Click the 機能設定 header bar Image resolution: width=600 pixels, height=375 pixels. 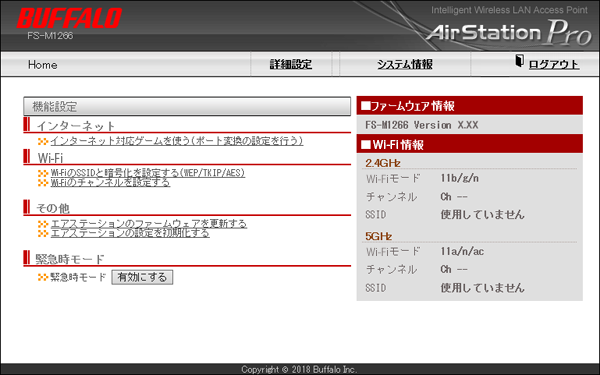[187, 106]
